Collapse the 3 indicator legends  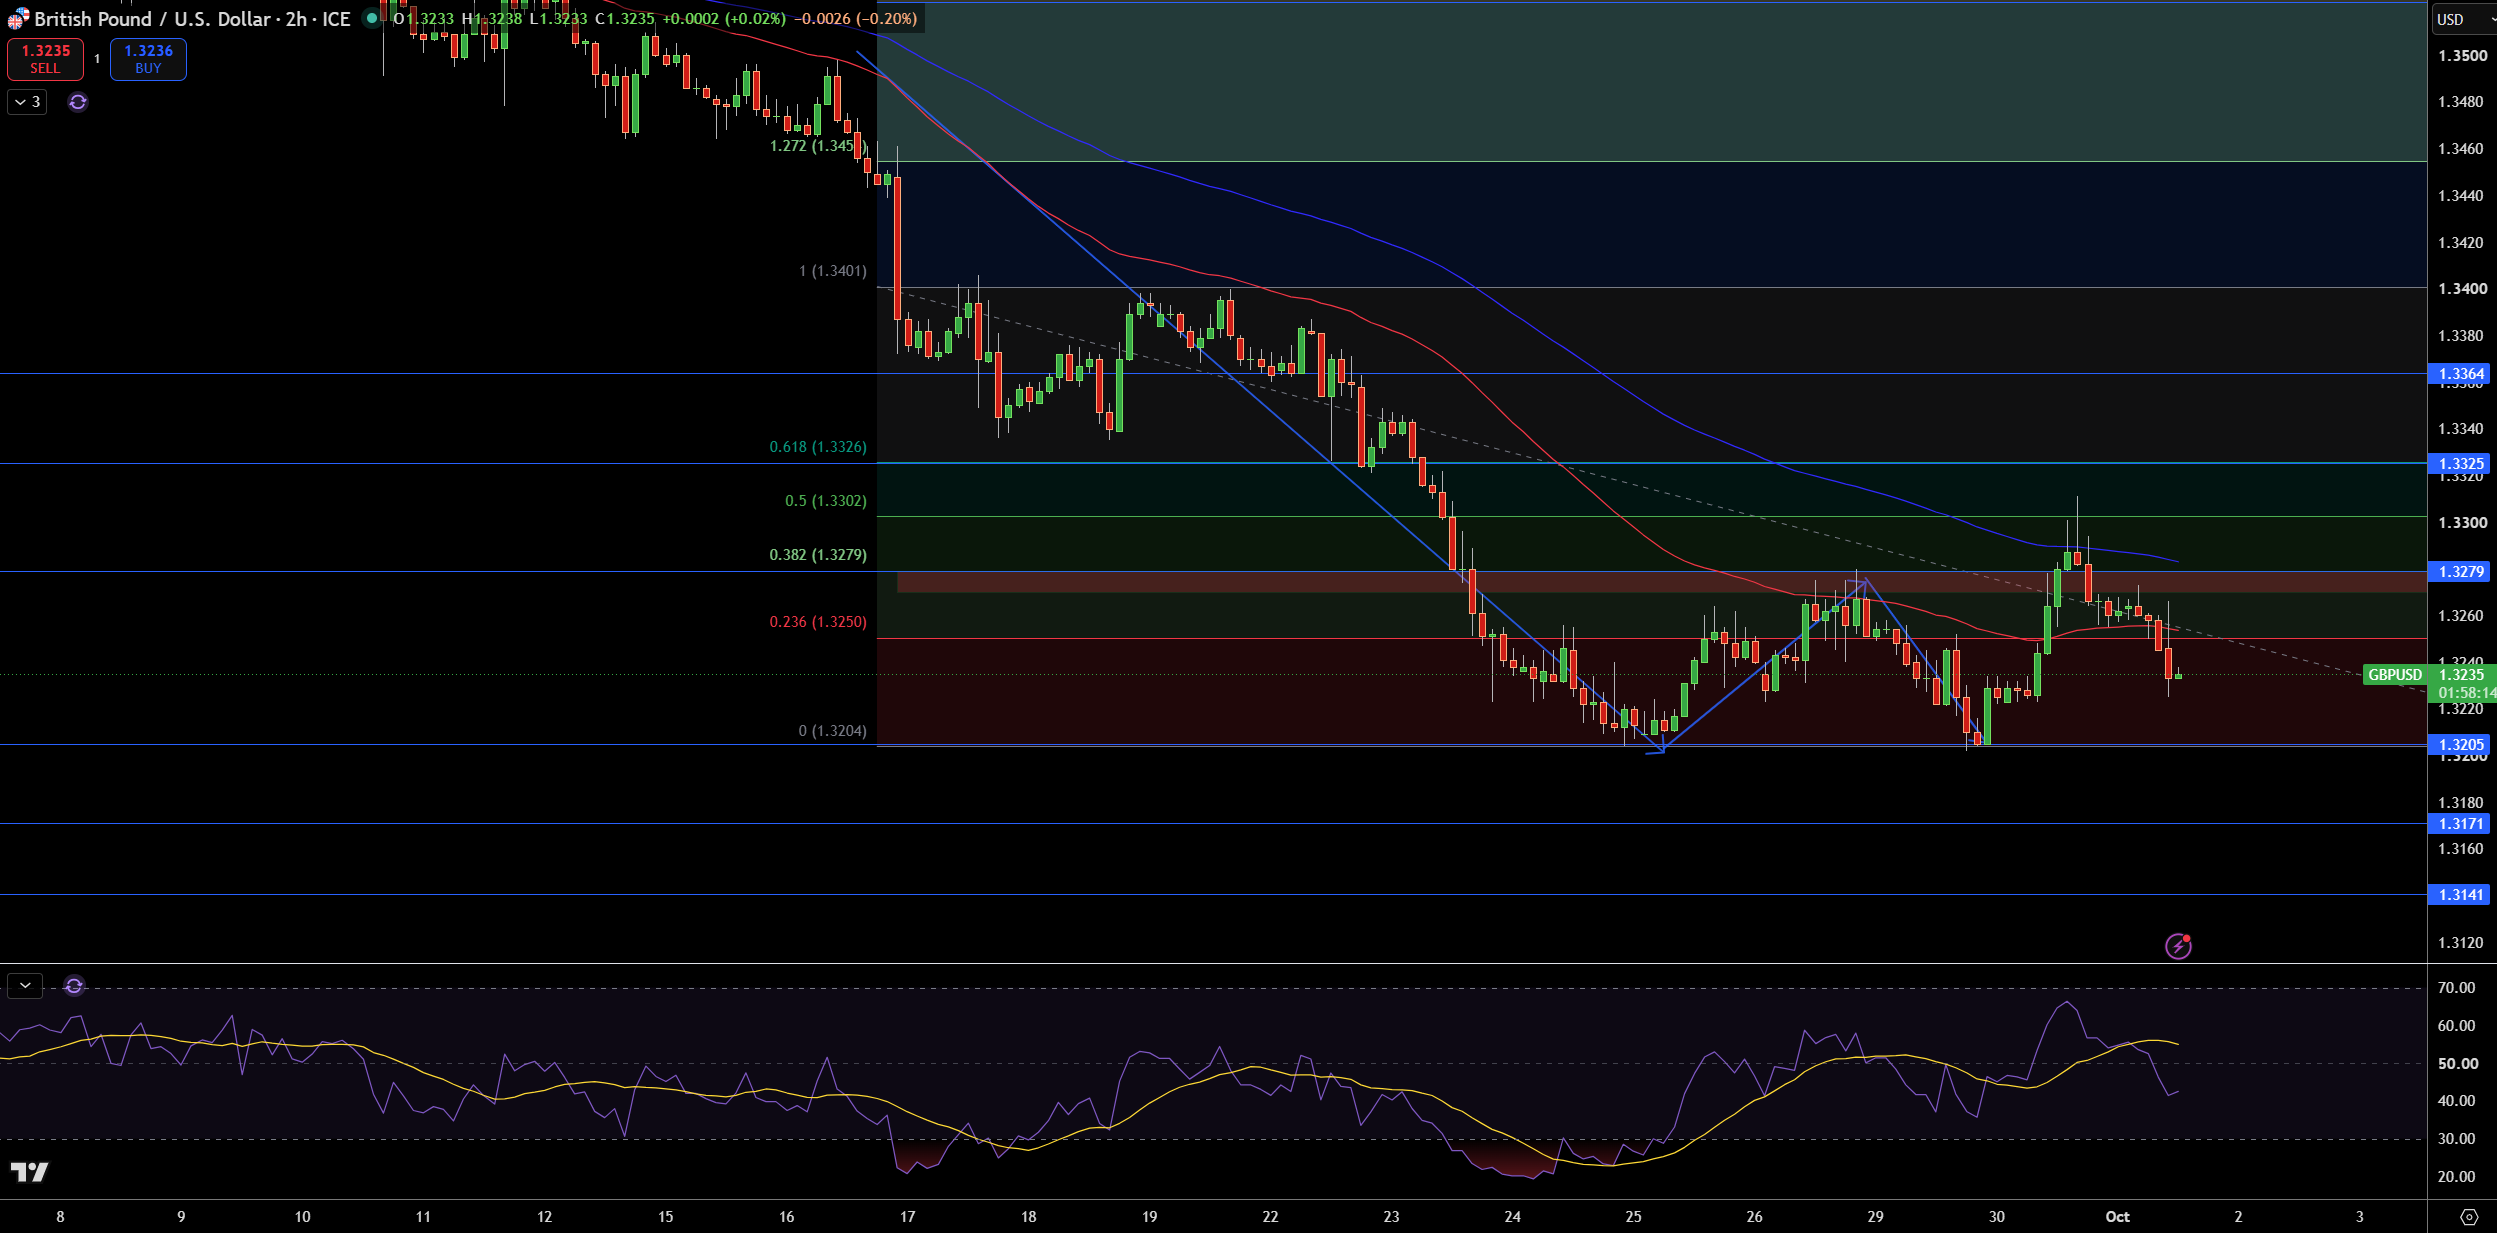(27, 102)
